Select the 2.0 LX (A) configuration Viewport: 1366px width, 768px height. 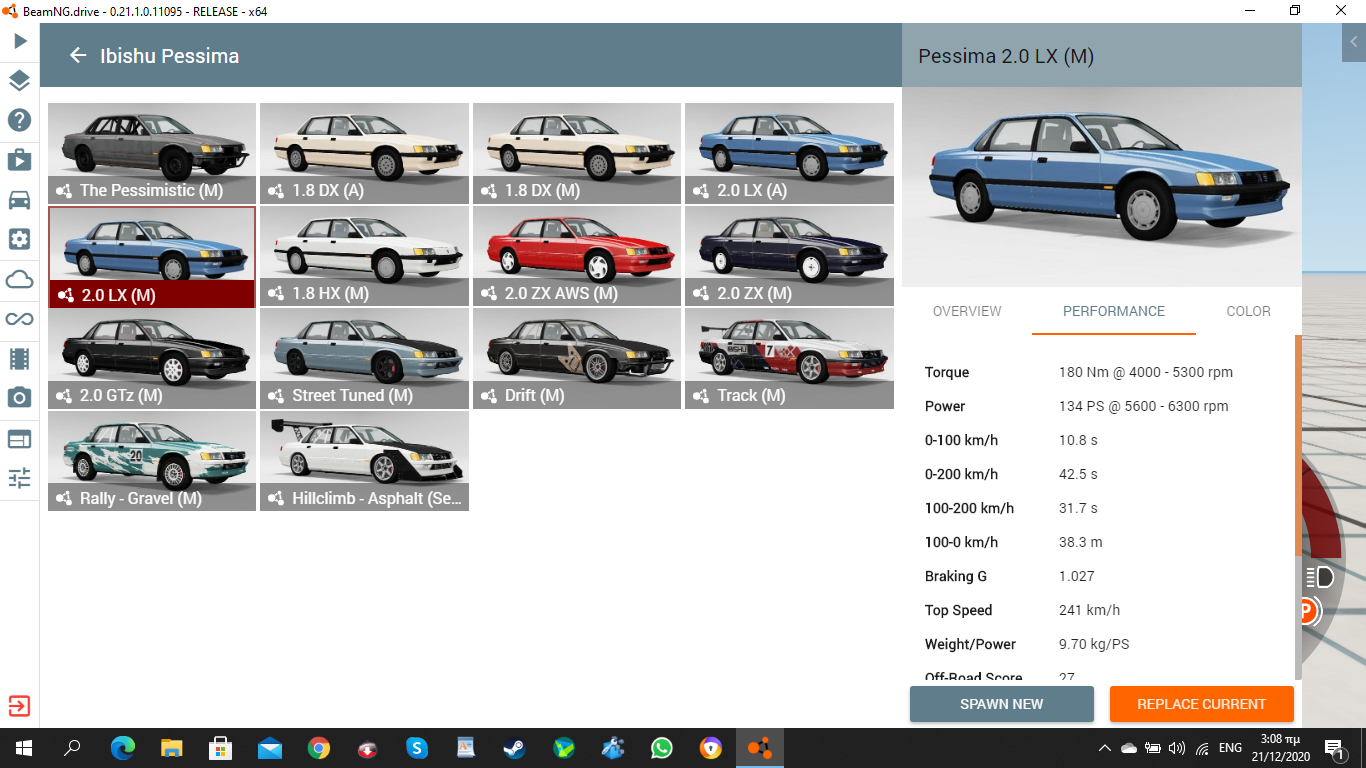tap(789, 154)
